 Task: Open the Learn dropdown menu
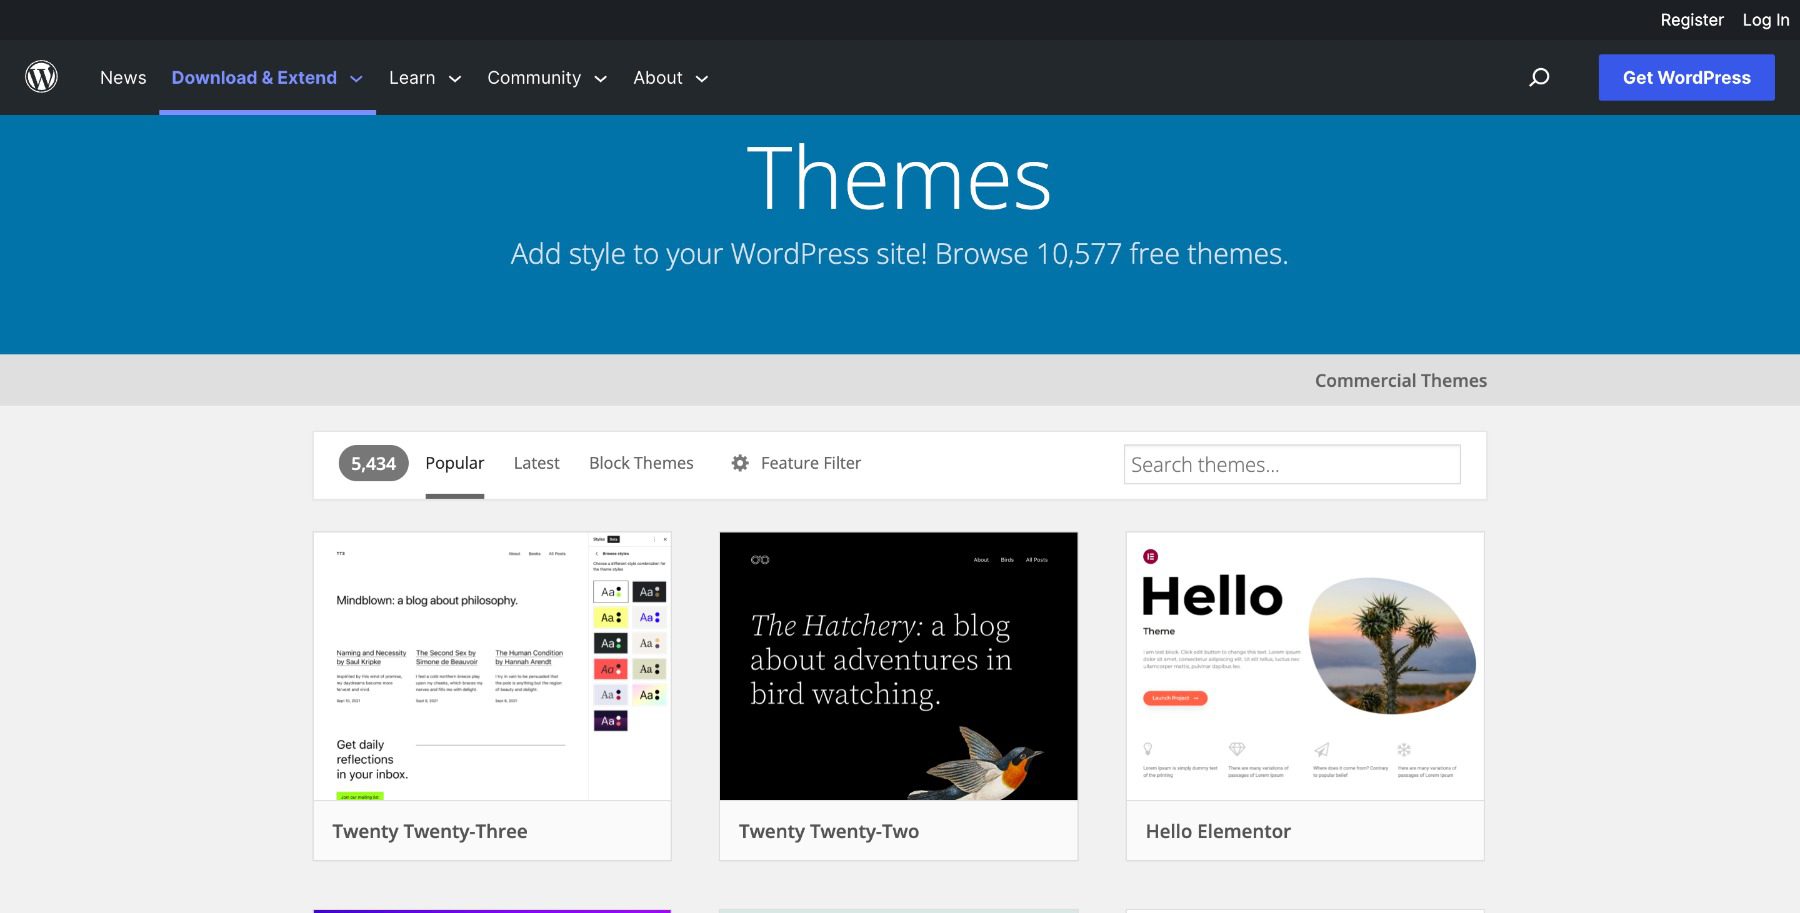(424, 77)
